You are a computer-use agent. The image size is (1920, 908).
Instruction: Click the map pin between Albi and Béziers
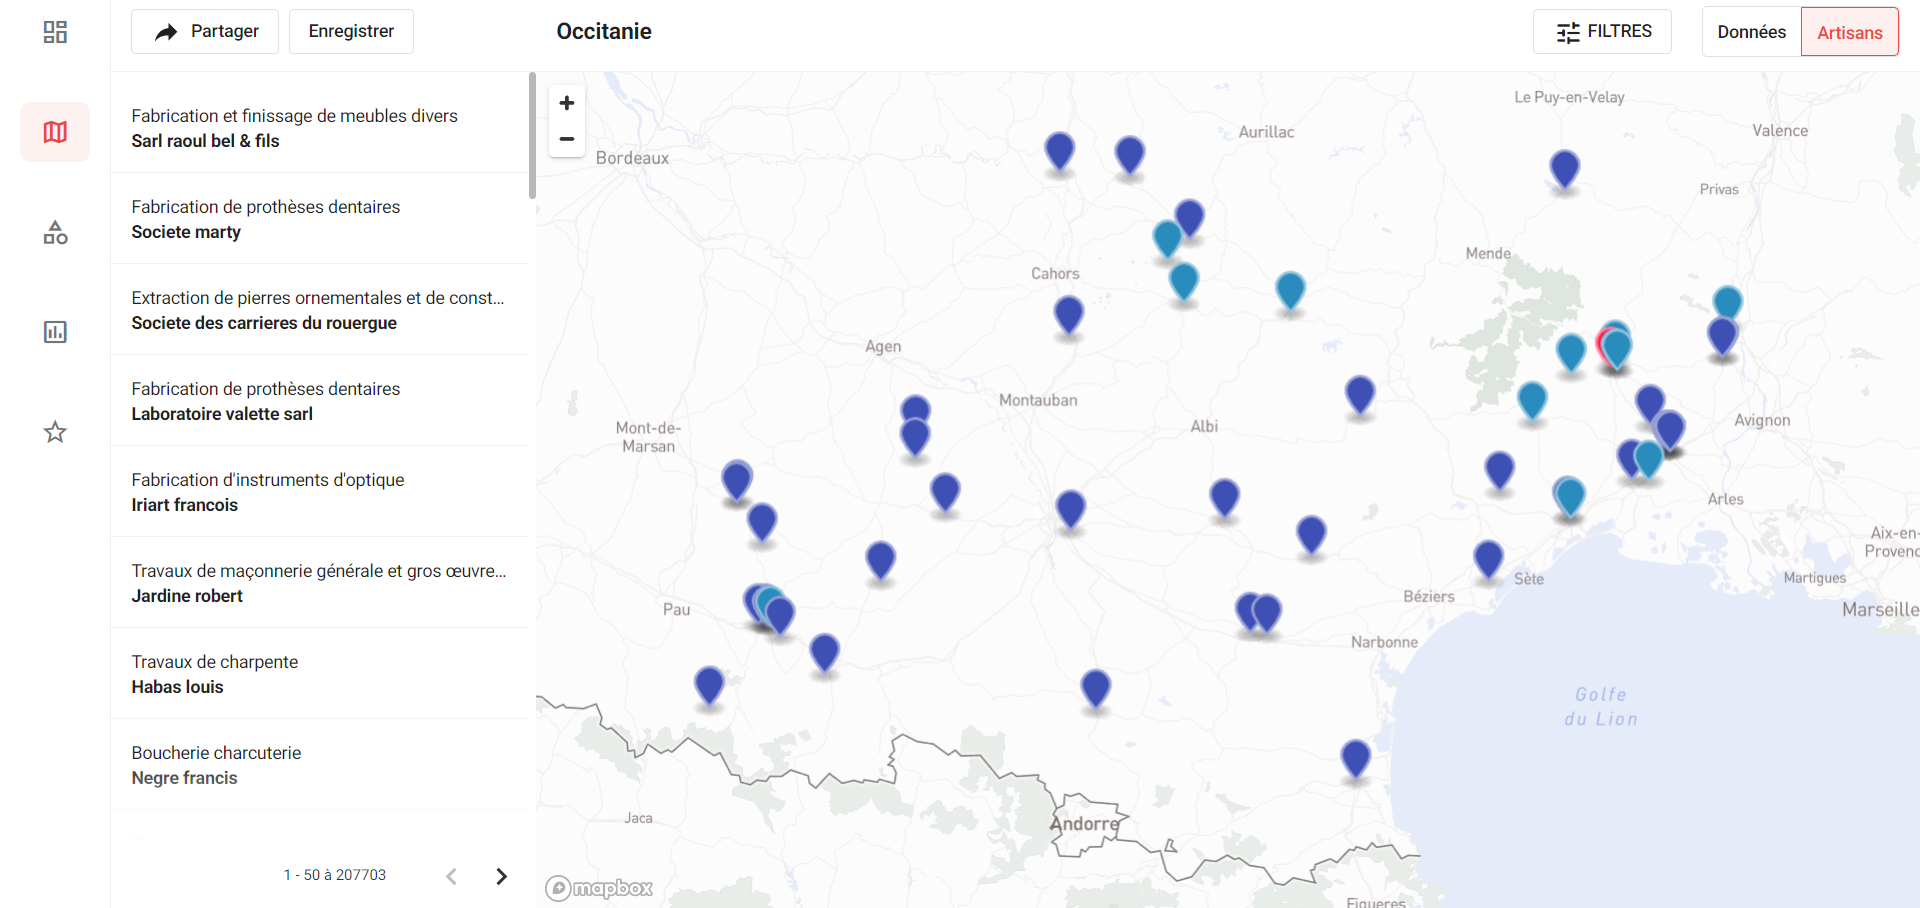[x=1311, y=535]
